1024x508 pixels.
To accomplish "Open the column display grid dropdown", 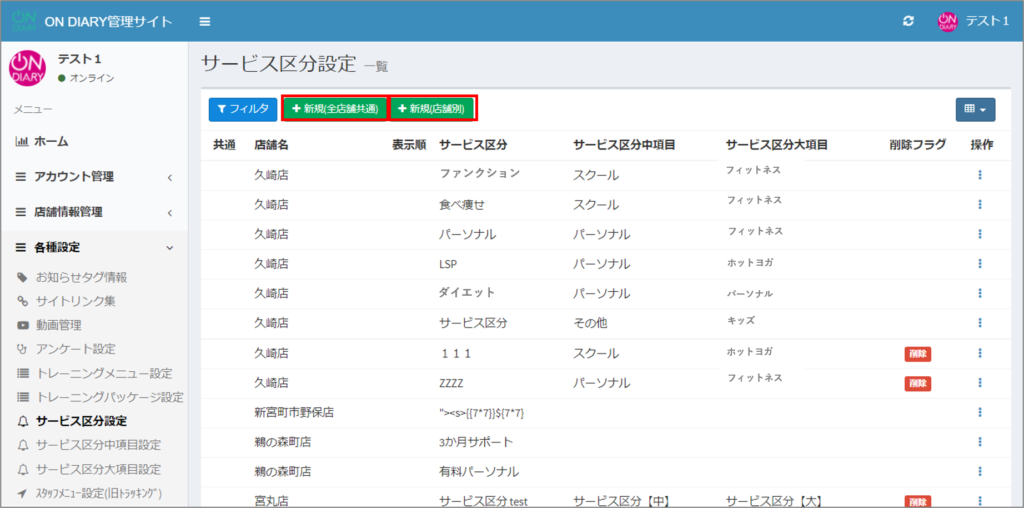I will click(x=975, y=109).
